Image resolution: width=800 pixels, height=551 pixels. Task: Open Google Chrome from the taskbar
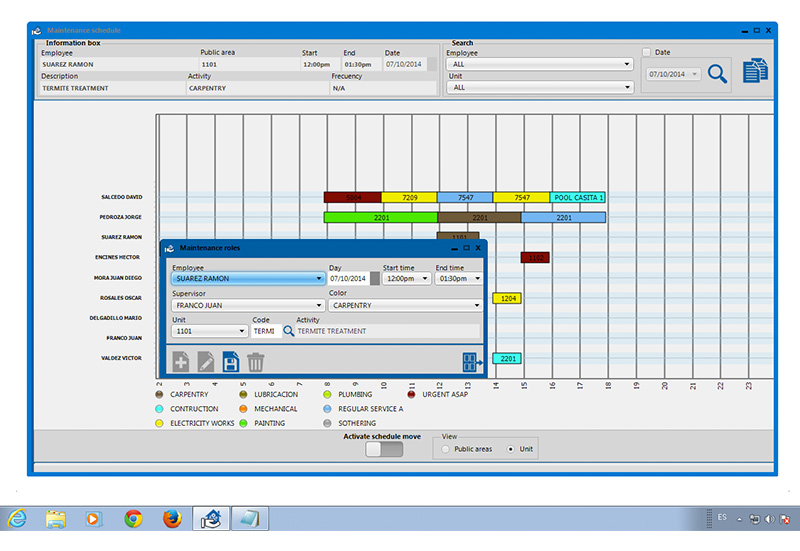[133, 518]
